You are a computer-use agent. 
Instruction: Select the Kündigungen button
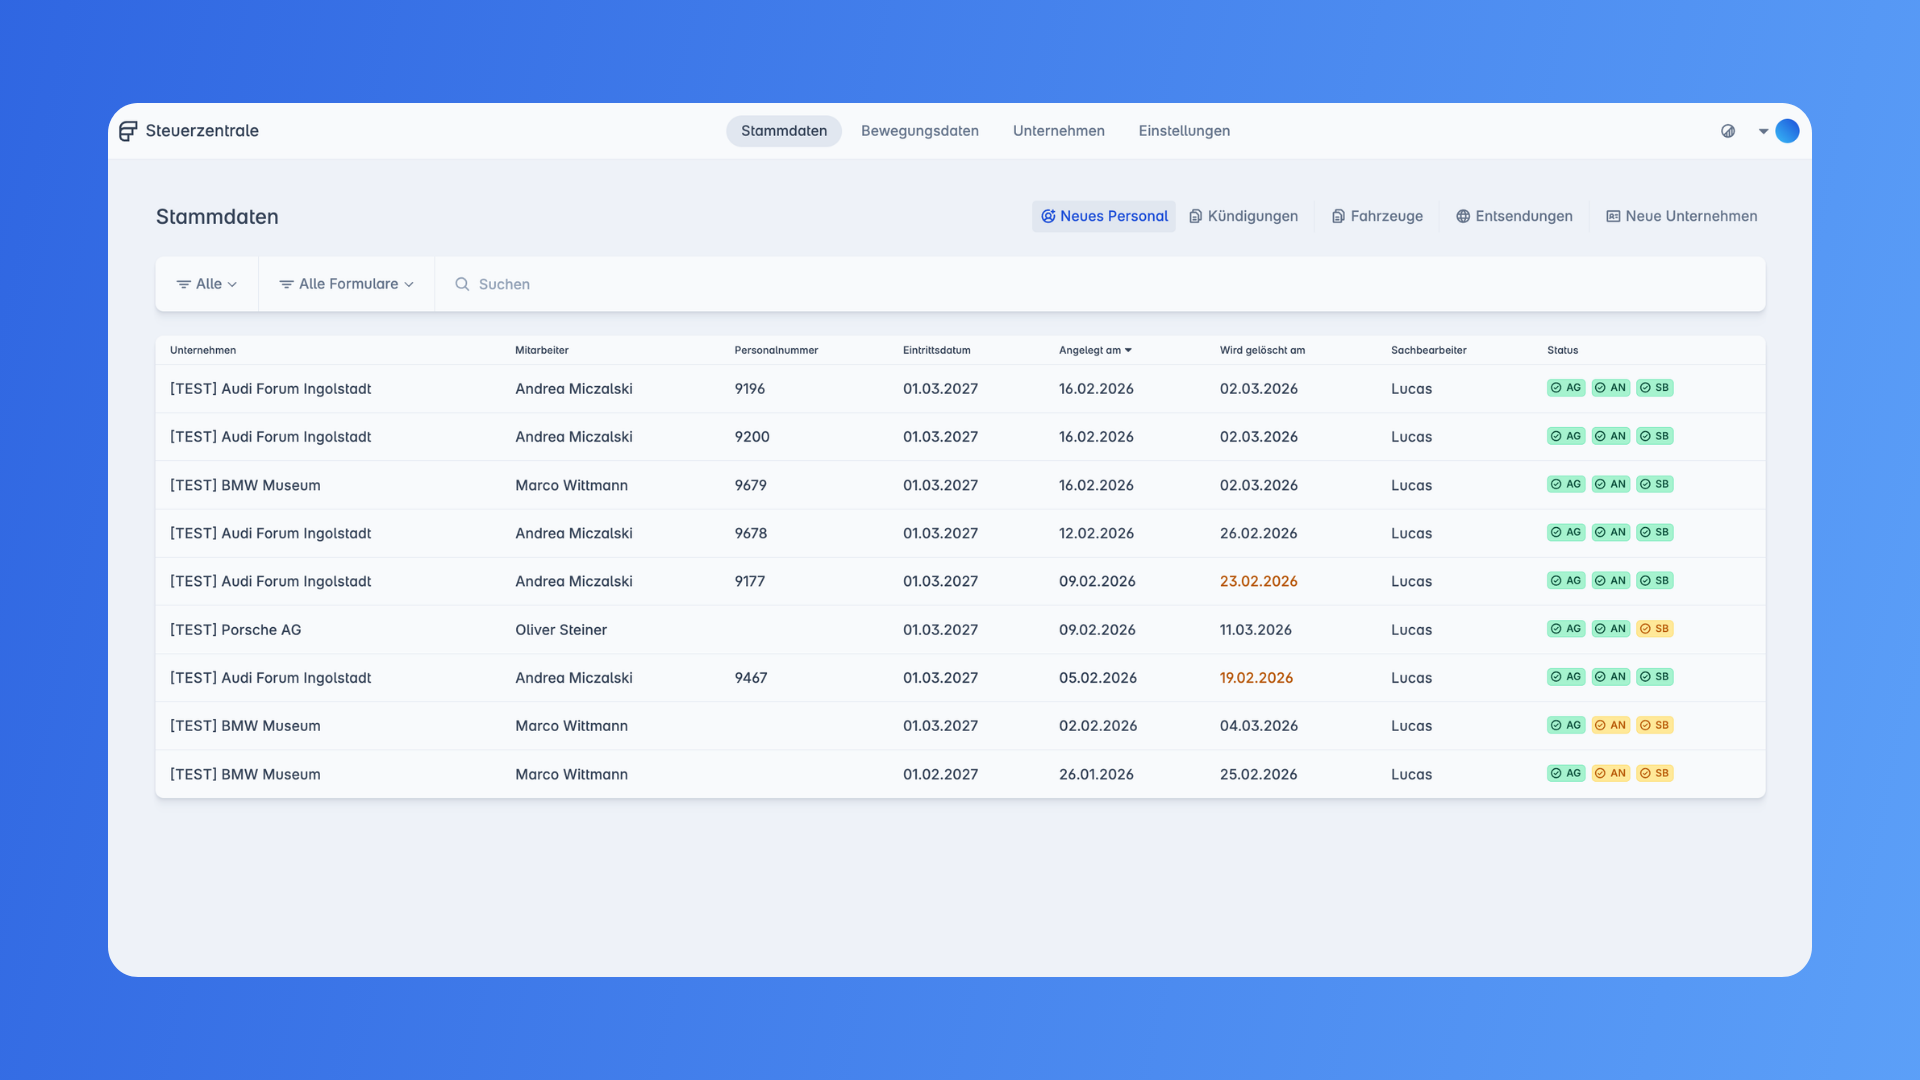[x=1243, y=216]
